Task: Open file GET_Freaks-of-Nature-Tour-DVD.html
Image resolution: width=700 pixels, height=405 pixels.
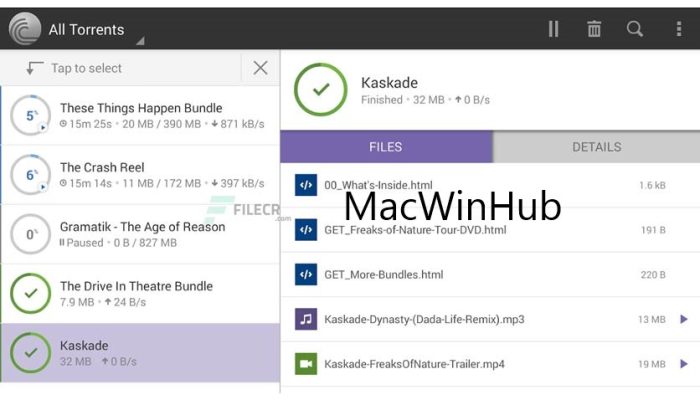Action: [490, 230]
